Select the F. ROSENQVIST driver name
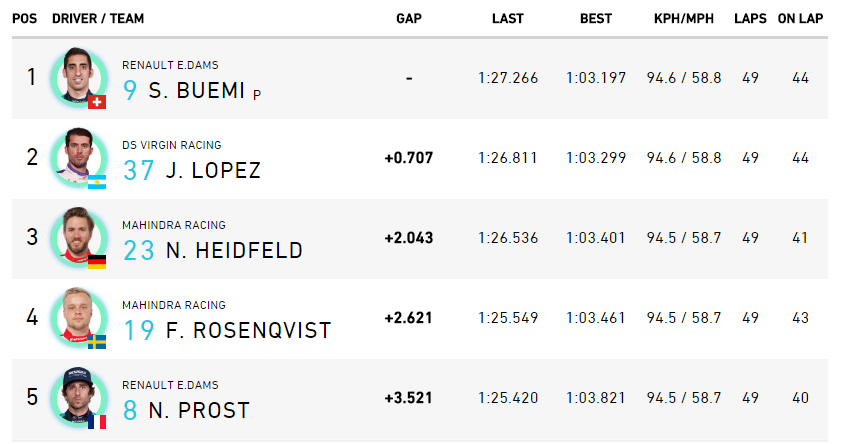Viewport: 851px width, 444px height. tap(248, 330)
